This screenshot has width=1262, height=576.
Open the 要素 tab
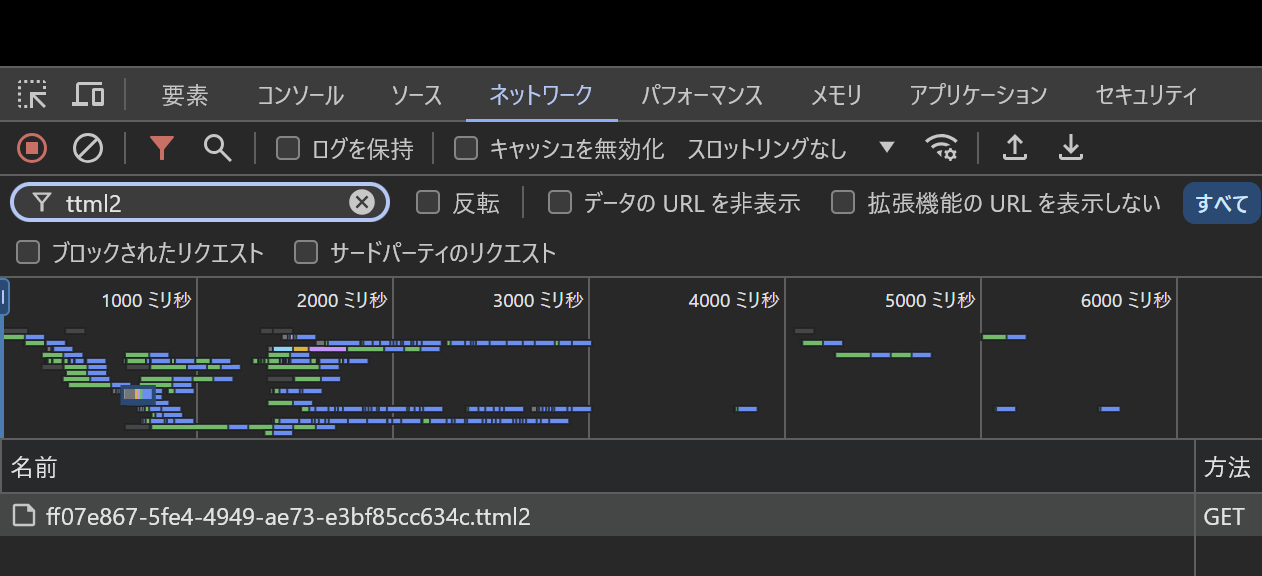click(x=185, y=96)
